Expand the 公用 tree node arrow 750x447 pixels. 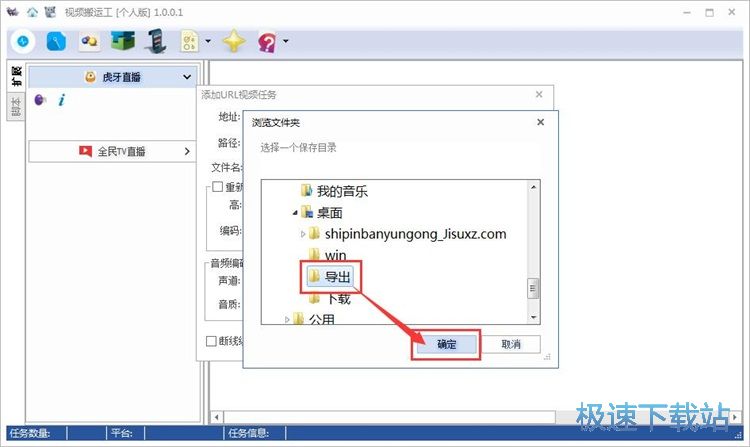tap(287, 319)
